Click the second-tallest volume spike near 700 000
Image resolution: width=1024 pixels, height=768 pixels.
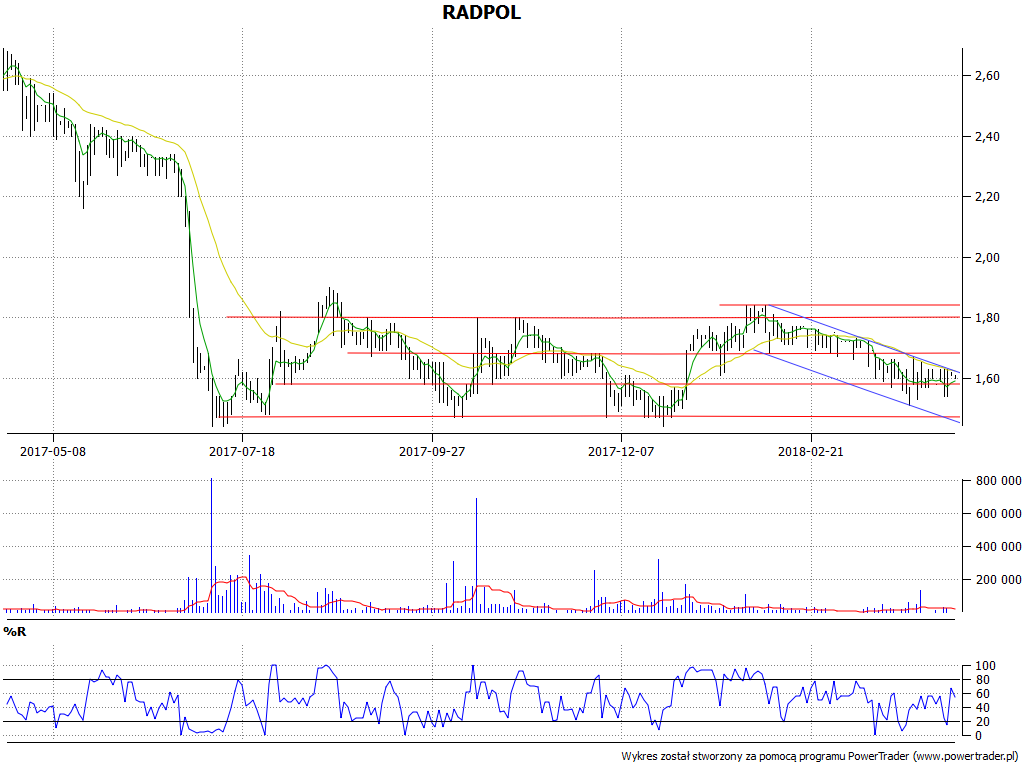pyautogui.click(x=476, y=554)
